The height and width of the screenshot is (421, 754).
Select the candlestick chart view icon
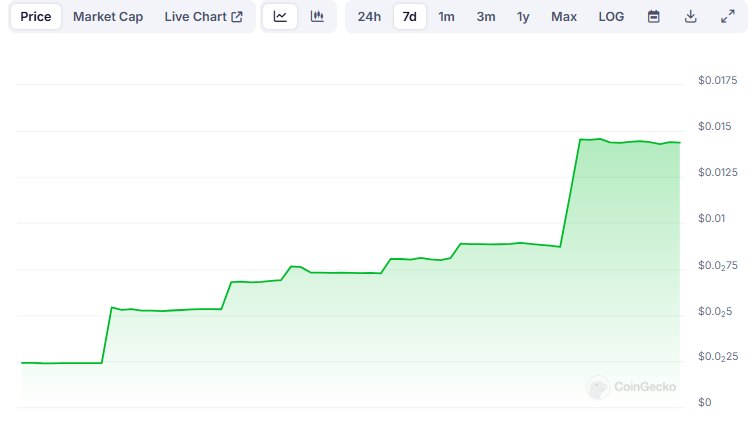click(x=317, y=17)
